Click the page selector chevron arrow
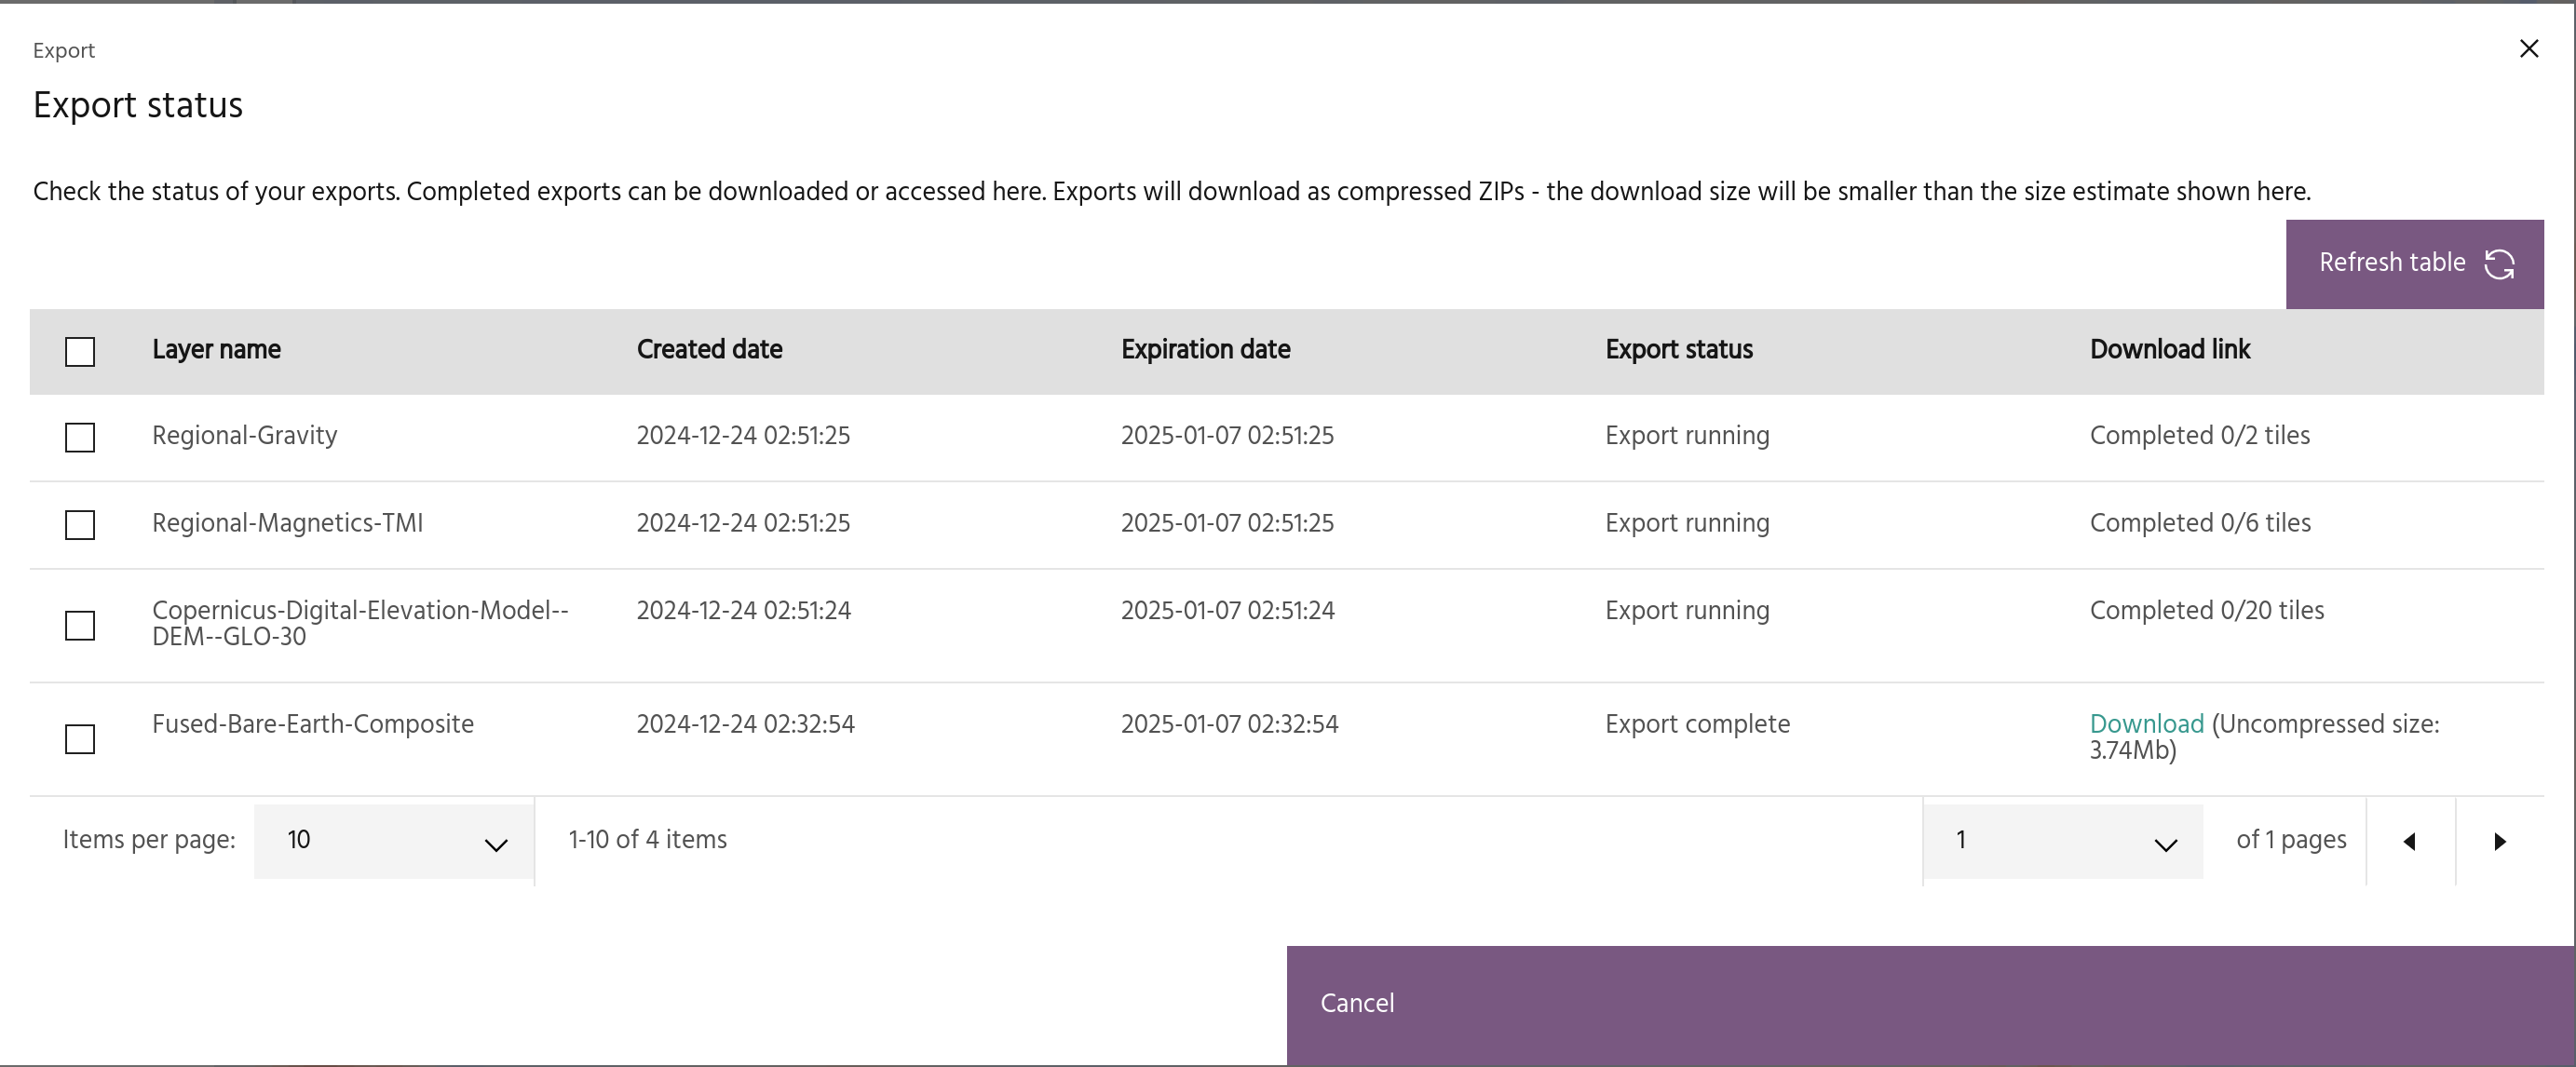 (x=2165, y=845)
